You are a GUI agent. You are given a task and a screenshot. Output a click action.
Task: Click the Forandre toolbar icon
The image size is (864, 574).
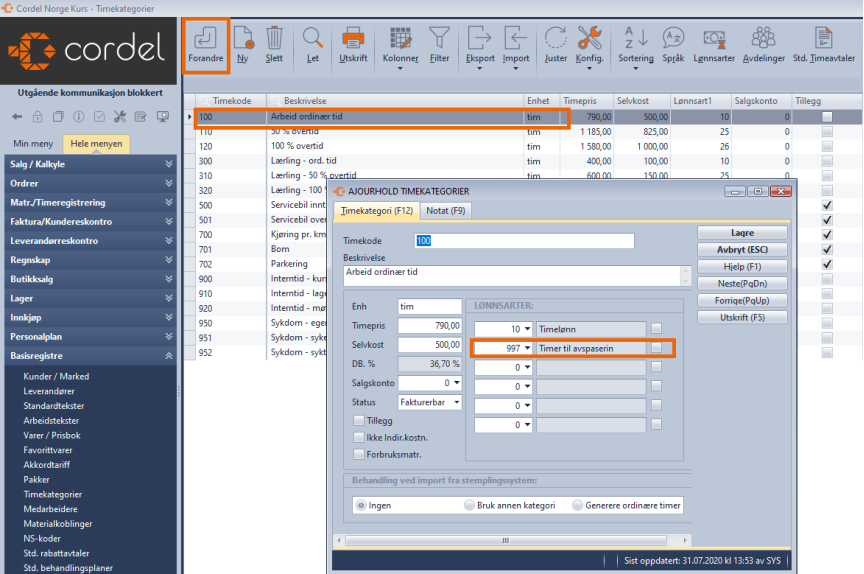point(205,38)
